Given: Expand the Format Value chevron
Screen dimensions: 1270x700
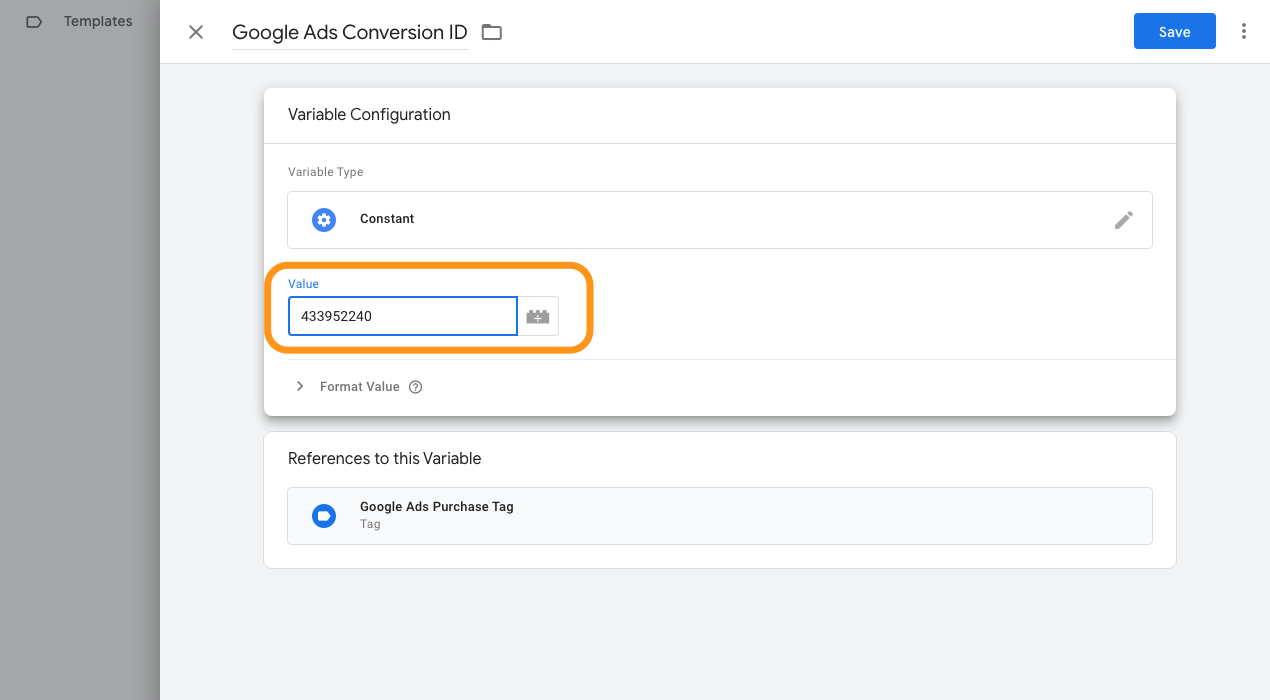Looking at the screenshot, I should (300, 387).
